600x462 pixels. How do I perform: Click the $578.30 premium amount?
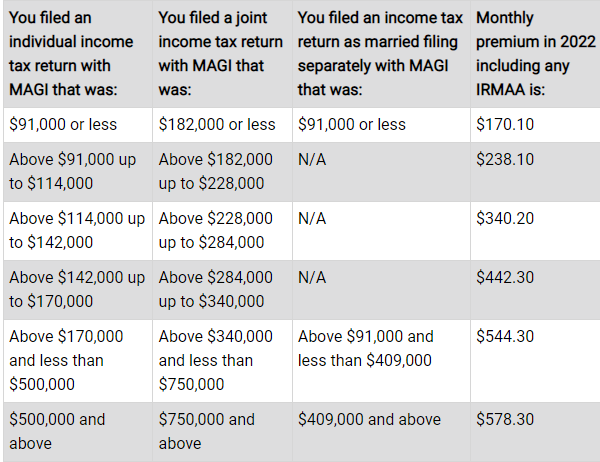coord(505,420)
